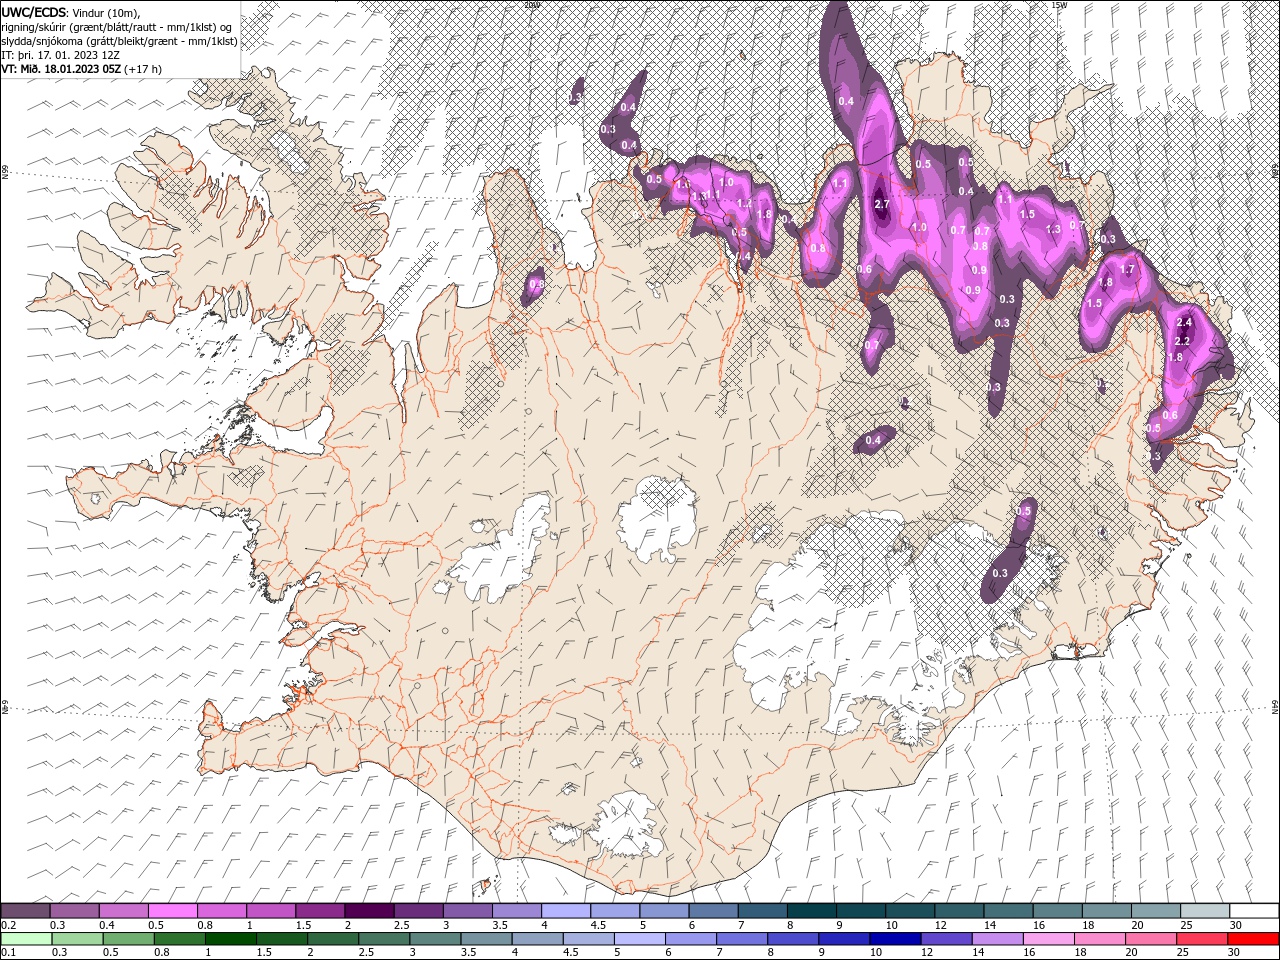Click the lower legend swatch labeled 12
Image resolution: width=1280 pixels, height=960 pixels.
pos(946,938)
